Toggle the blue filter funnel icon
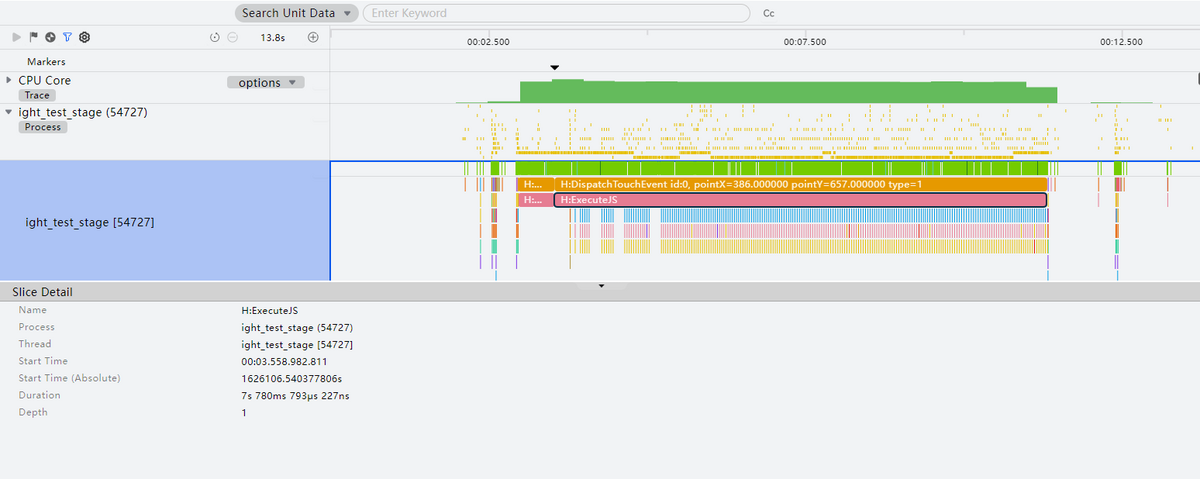The image size is (1200, 479). click(x=67, y=37)
